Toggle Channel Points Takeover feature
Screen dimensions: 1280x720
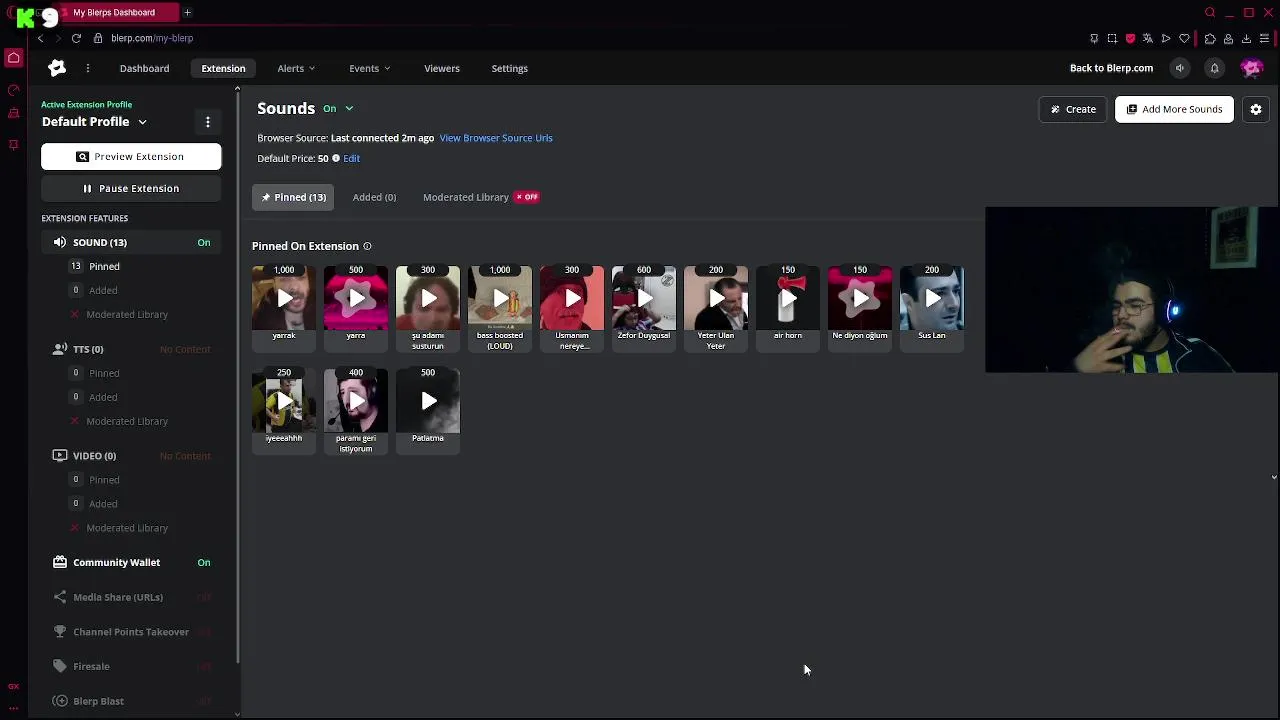(x=204, y=632)
